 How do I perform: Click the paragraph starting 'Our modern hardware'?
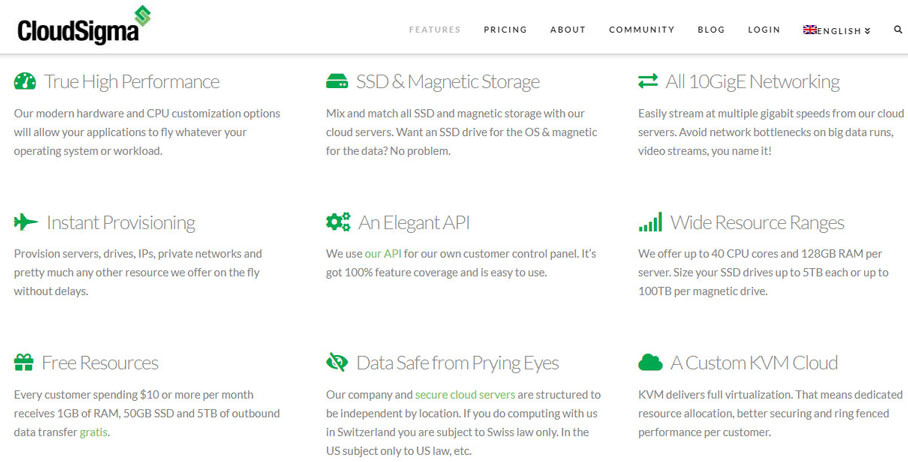(x=147, y=132)
